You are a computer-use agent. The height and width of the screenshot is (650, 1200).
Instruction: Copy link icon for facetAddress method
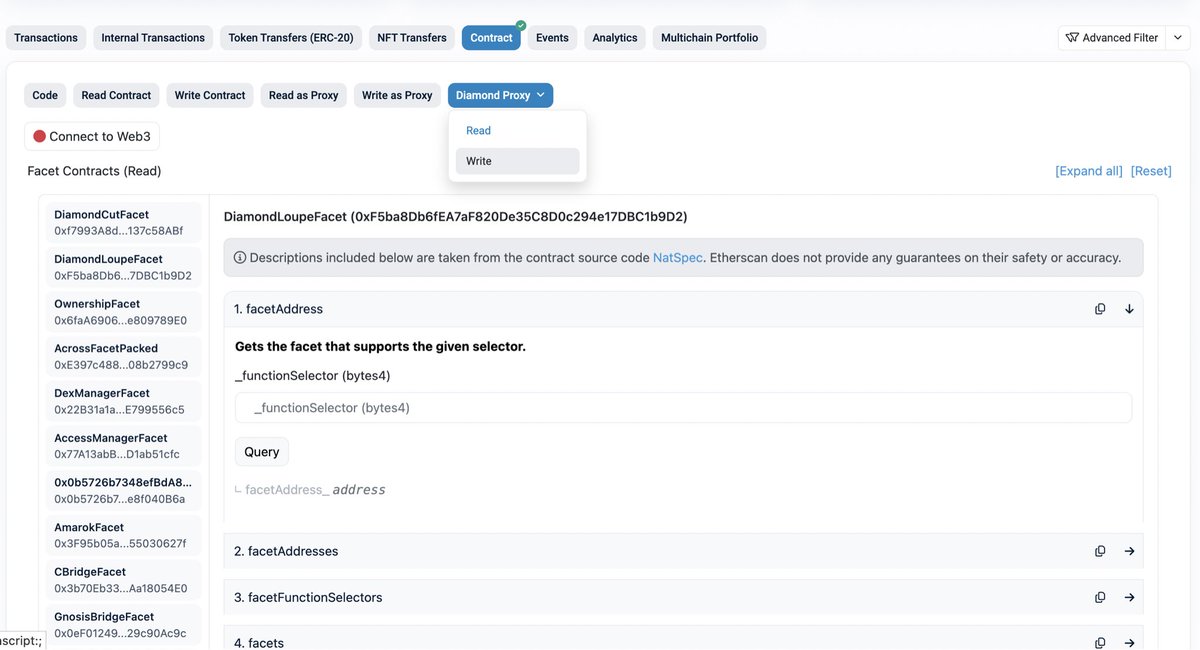pos(1100,309)
